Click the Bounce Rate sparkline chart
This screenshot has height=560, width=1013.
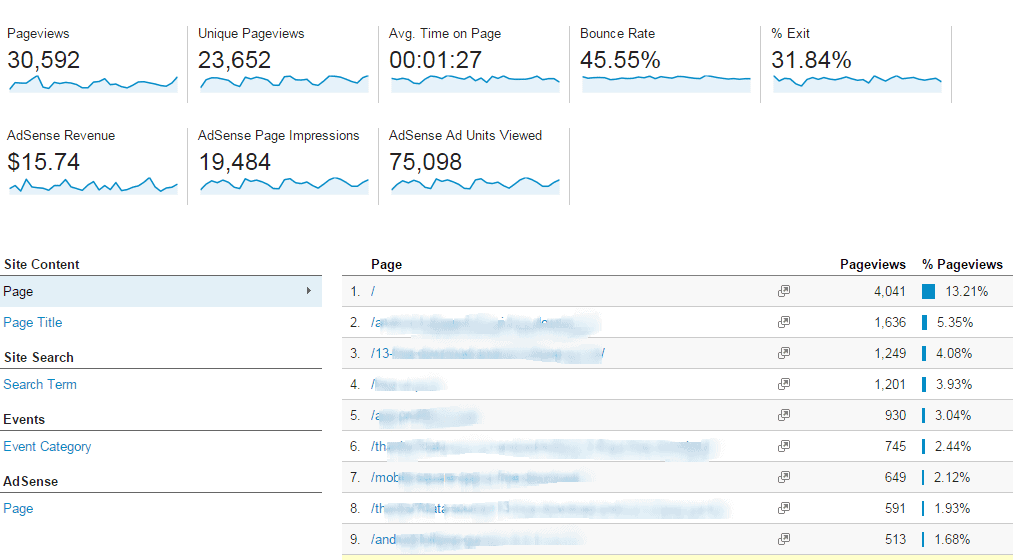pyautogui.click(x=665, y=79)
